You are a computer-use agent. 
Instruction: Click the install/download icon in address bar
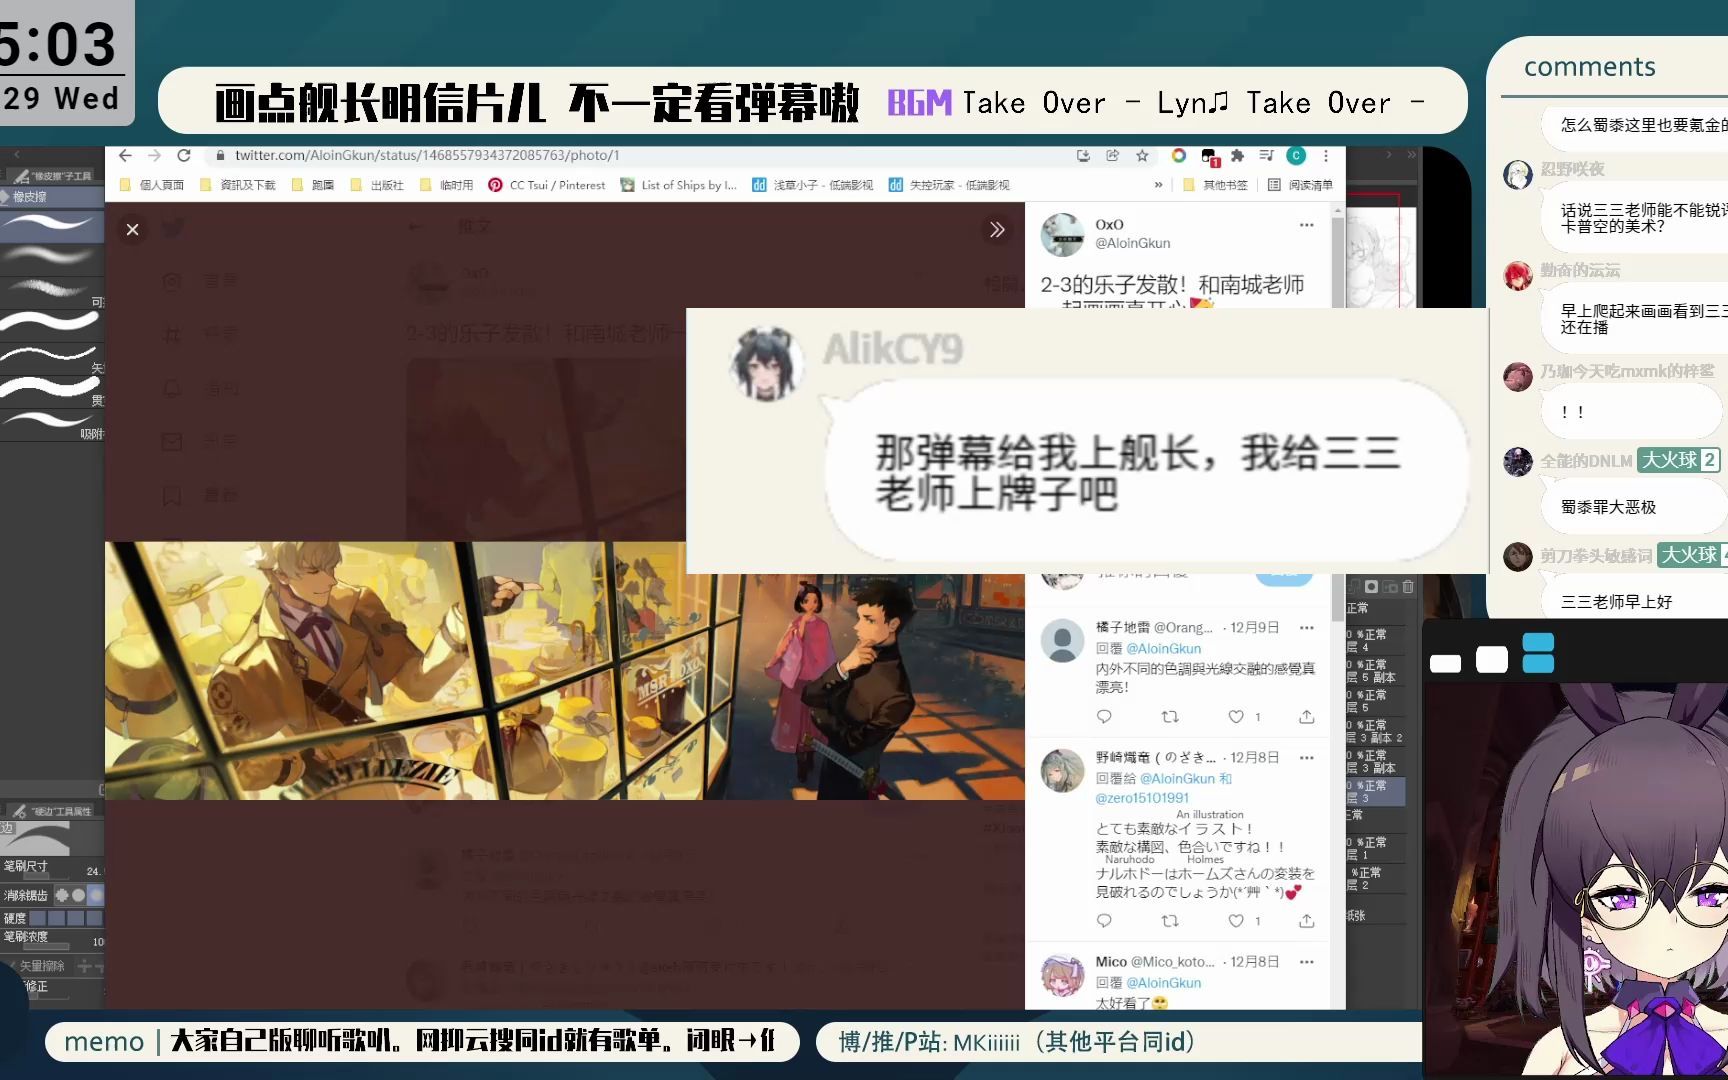(1083, 156)
